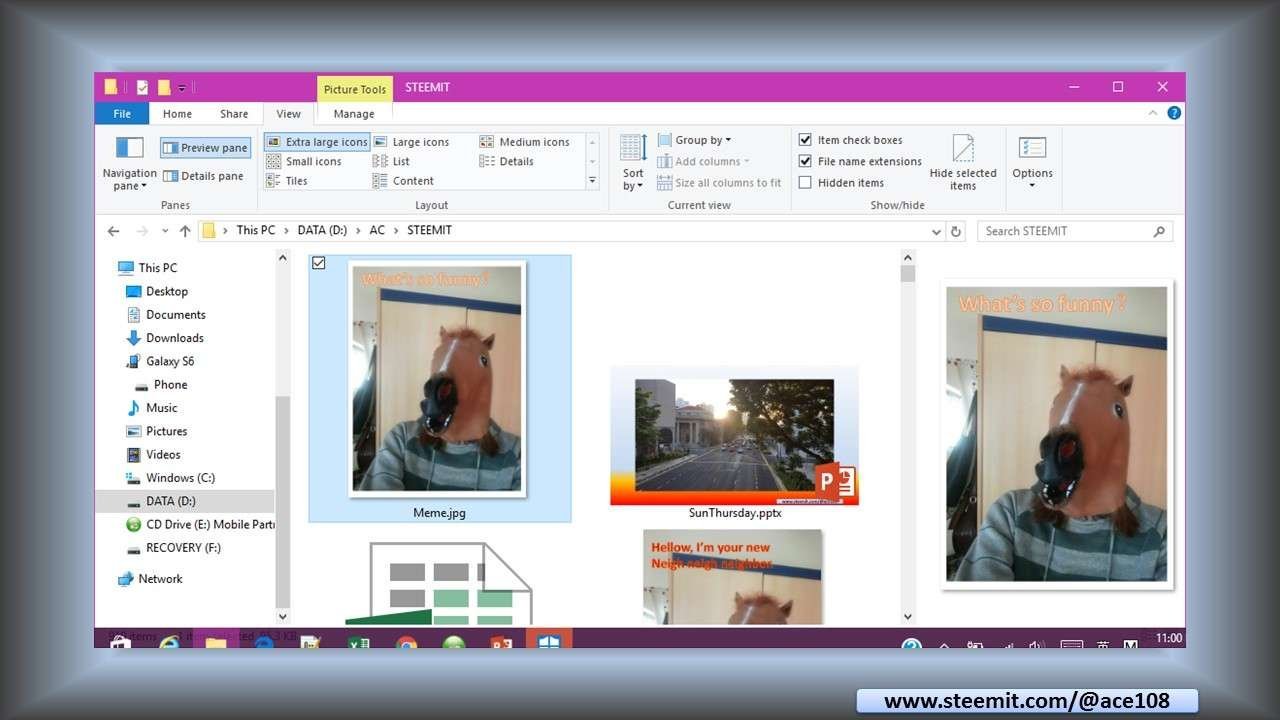The width and height of the screenshot is (1280, 720).
Task: Choose the Content layout option
Action: (404, 181)
